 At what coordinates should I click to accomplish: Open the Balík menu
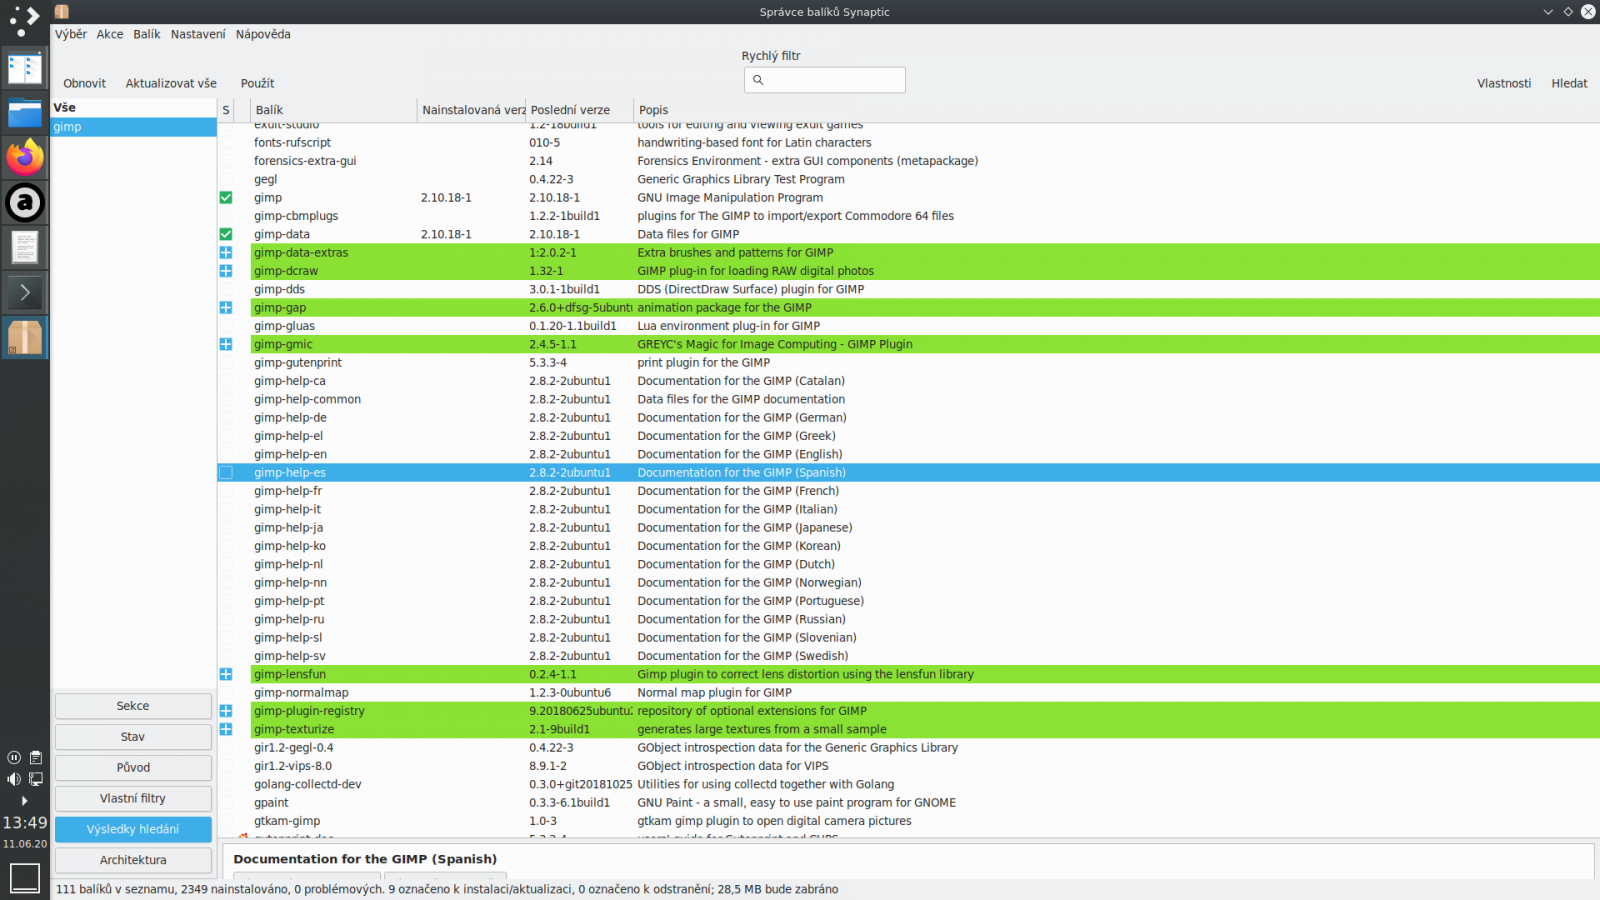tap(146, 33)
